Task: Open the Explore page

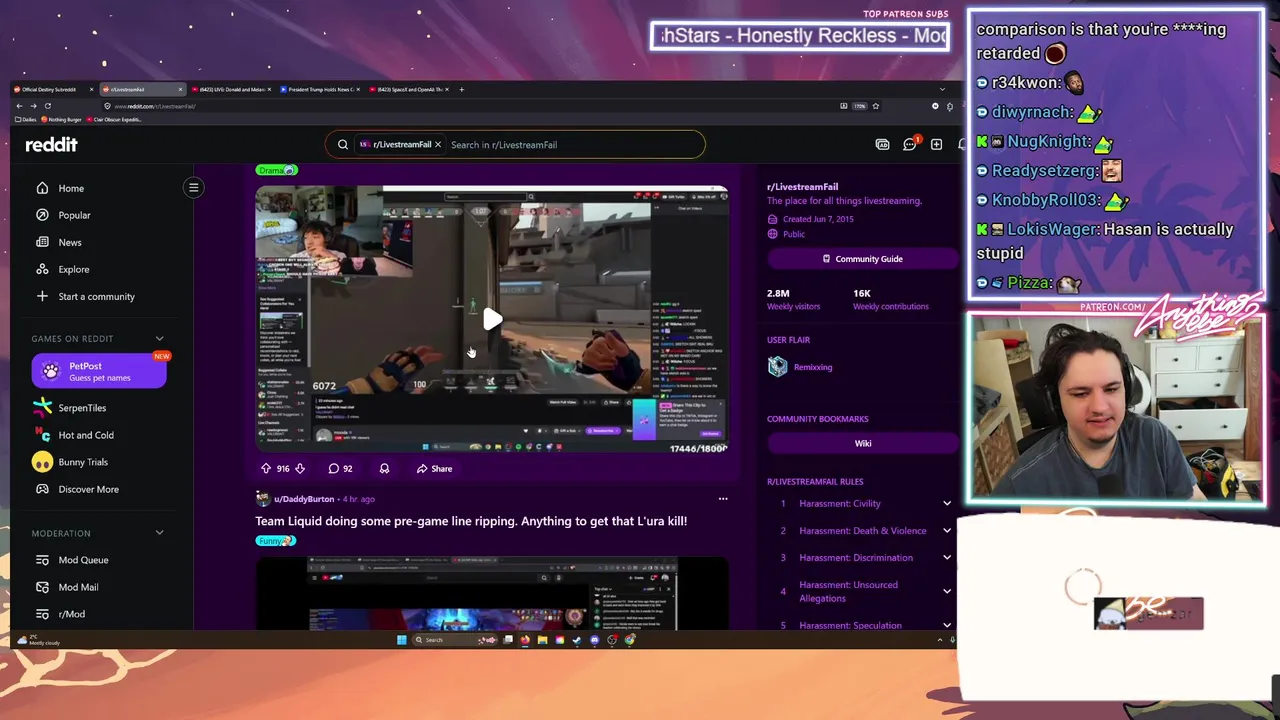Action: point(73,269)
